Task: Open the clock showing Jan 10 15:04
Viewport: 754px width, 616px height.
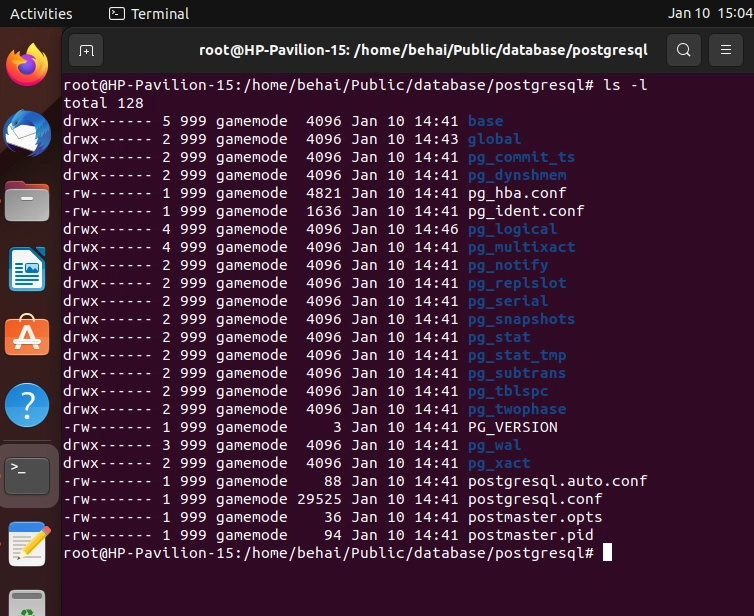Action: click(711, 13)
